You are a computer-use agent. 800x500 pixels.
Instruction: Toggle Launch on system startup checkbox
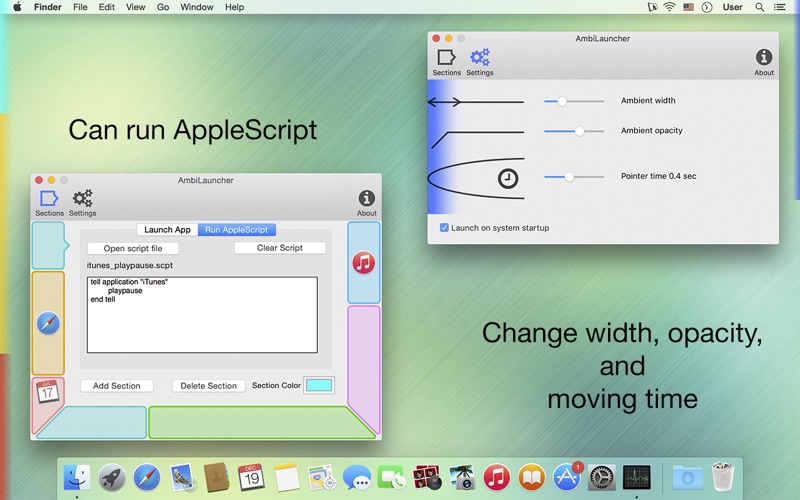(445, 228)
